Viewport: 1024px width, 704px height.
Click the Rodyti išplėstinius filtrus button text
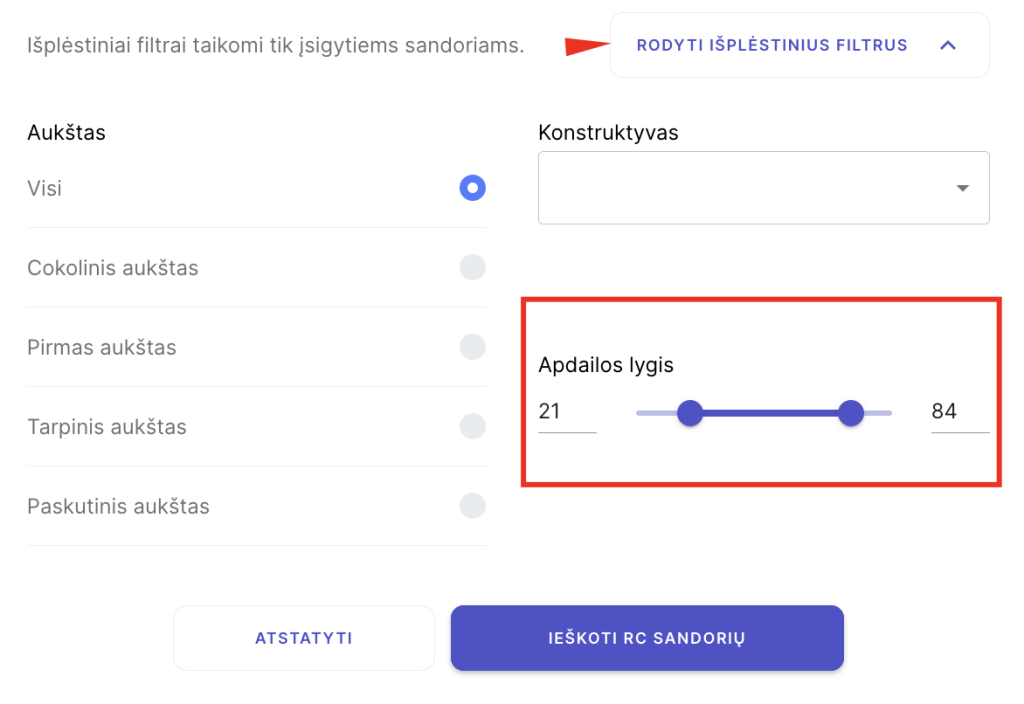[x=772, y=45]
